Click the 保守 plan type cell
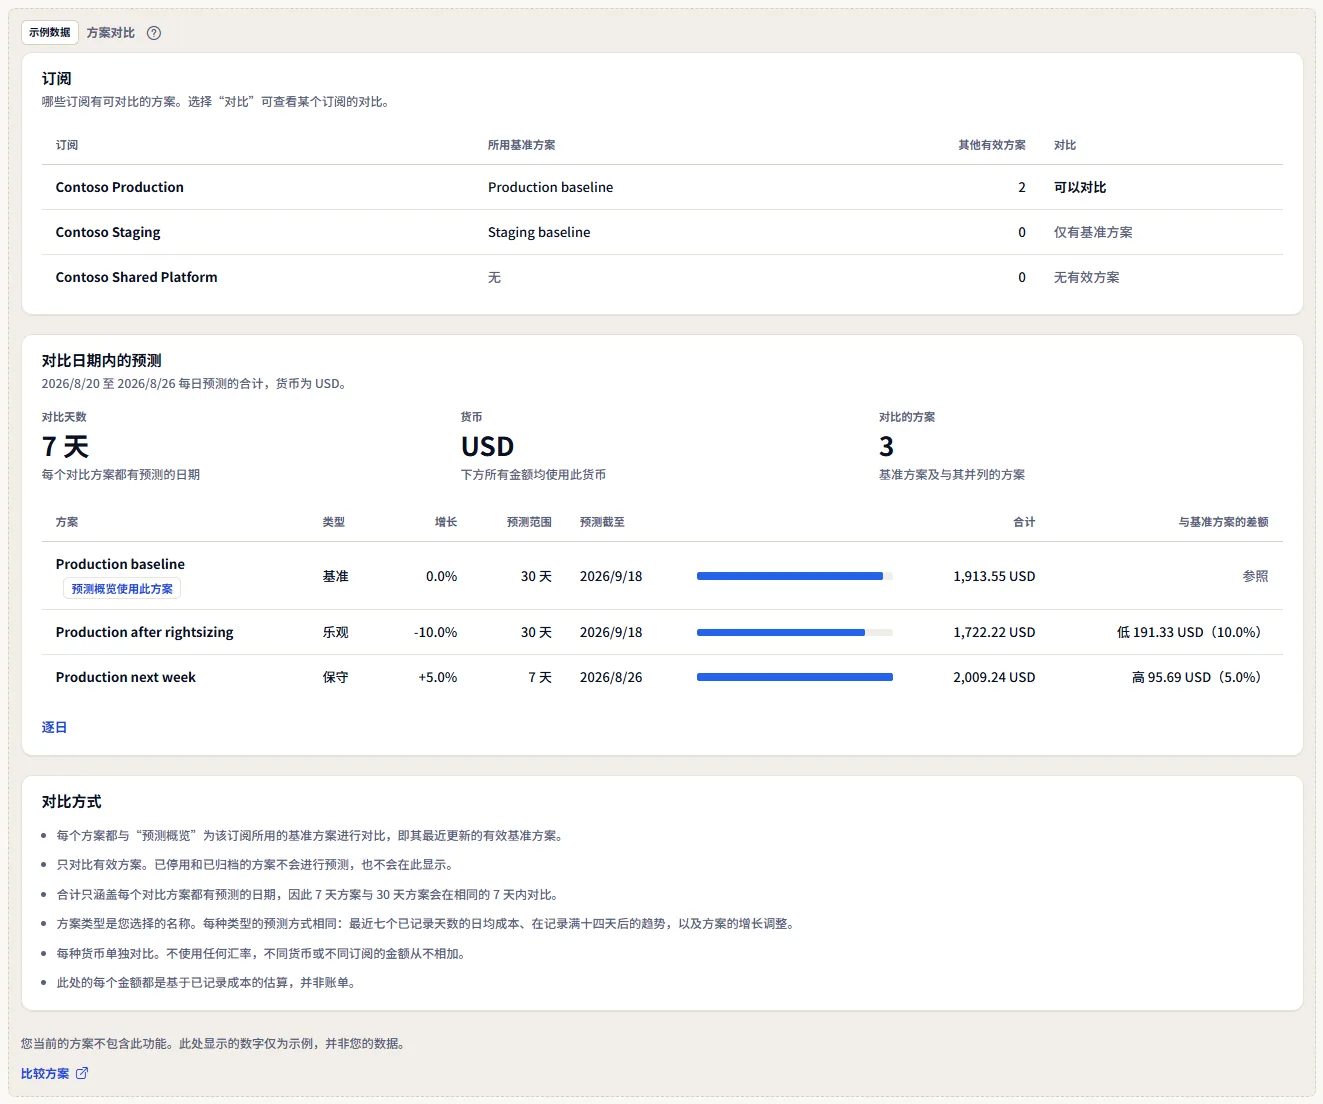 (x=335, y=677)
